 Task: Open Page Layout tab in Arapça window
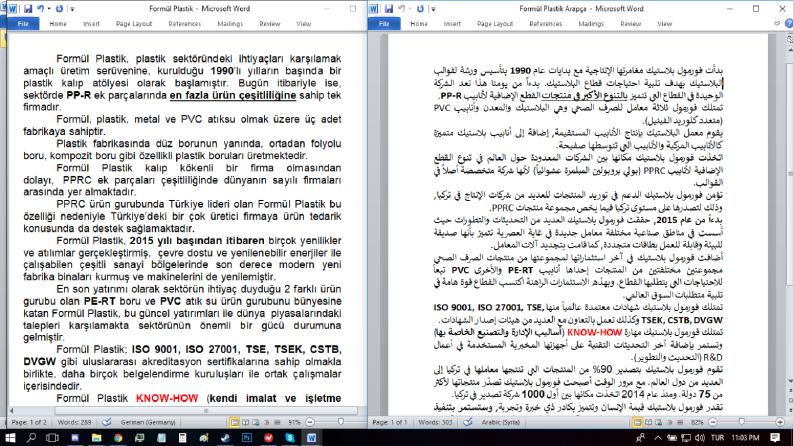495,24
